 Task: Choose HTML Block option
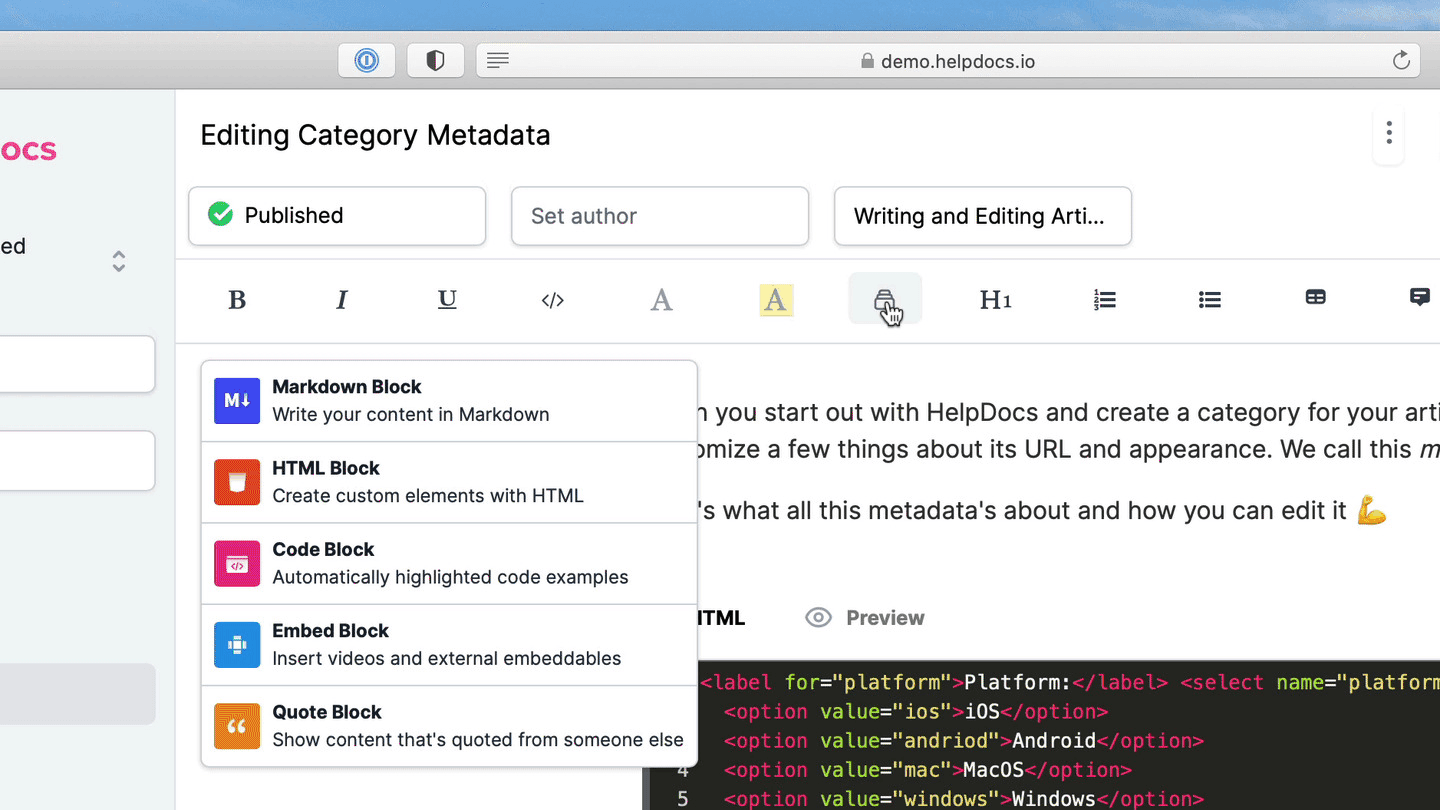click(x=449, y=482)
